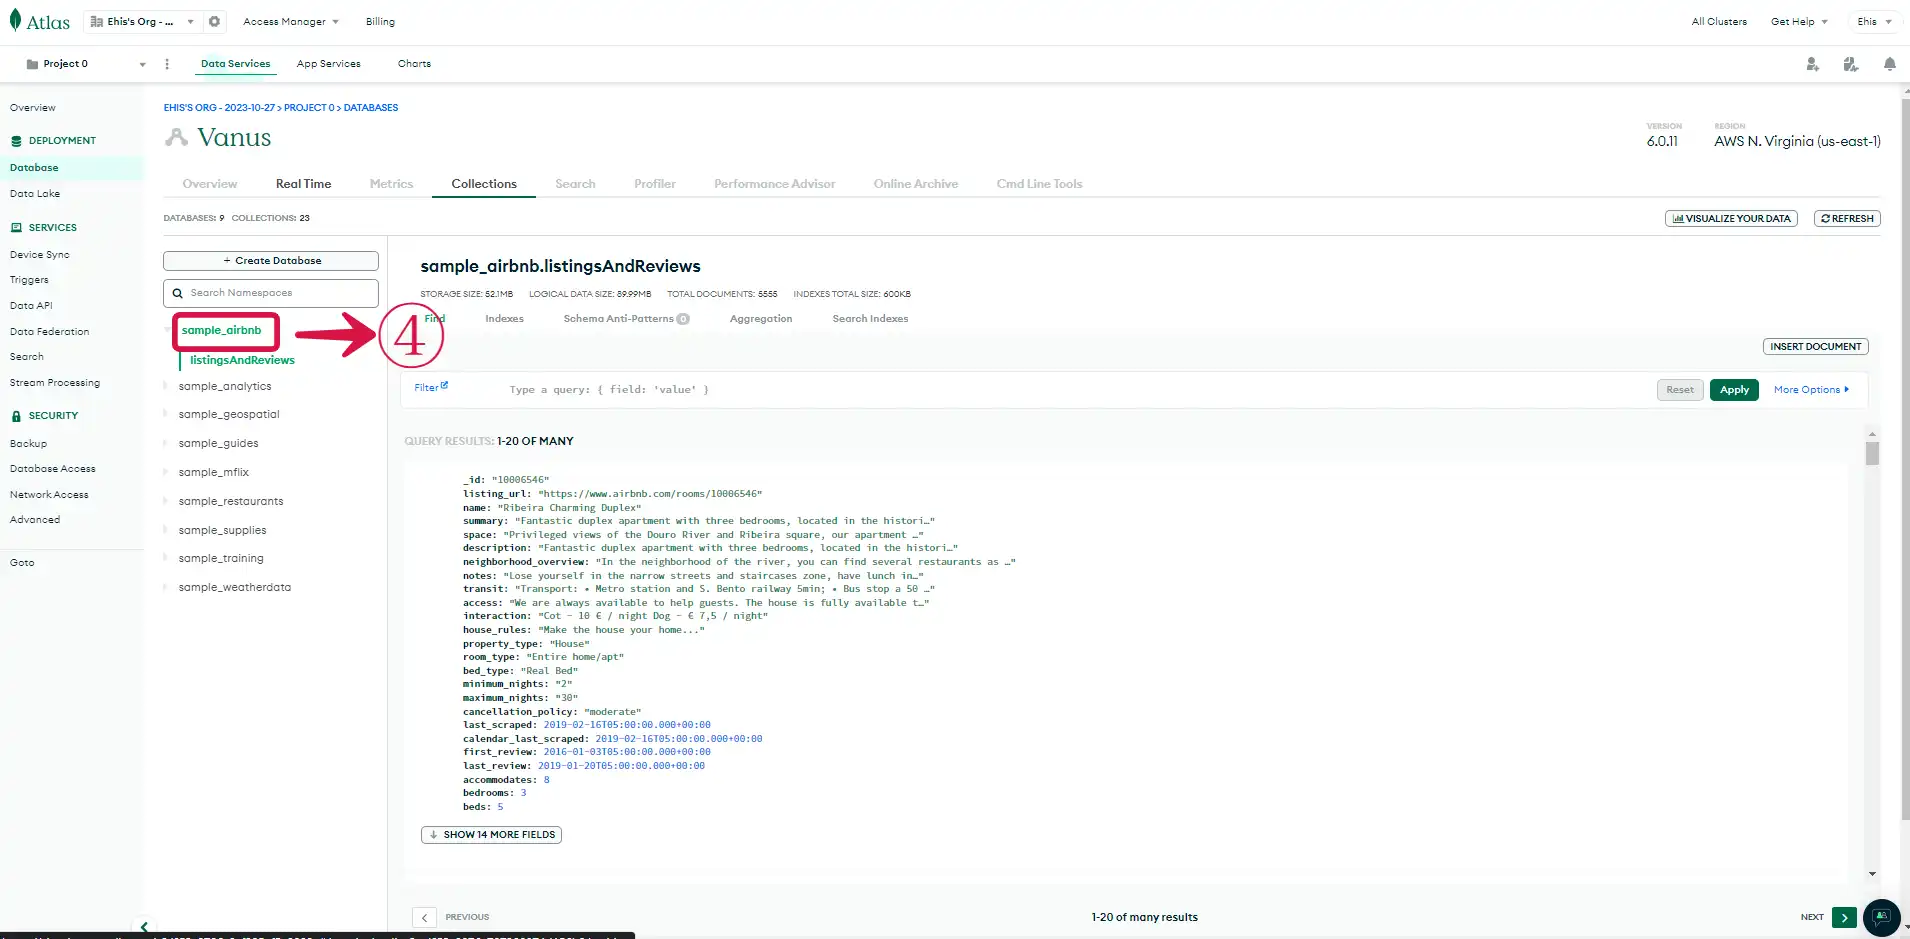Switch to App Services tab
This screenshot has height=939, width=1910.
pos(328,64)
